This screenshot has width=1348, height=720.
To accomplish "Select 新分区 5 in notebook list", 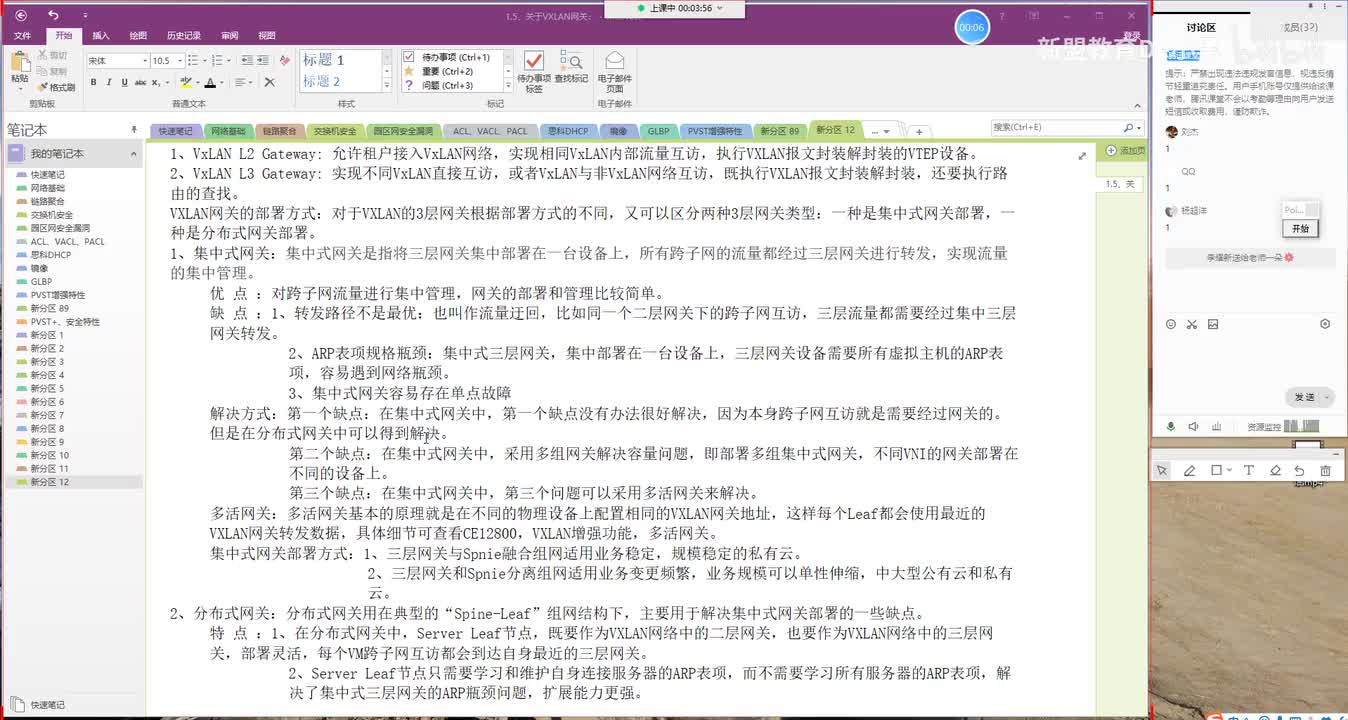I will [47, 388].
